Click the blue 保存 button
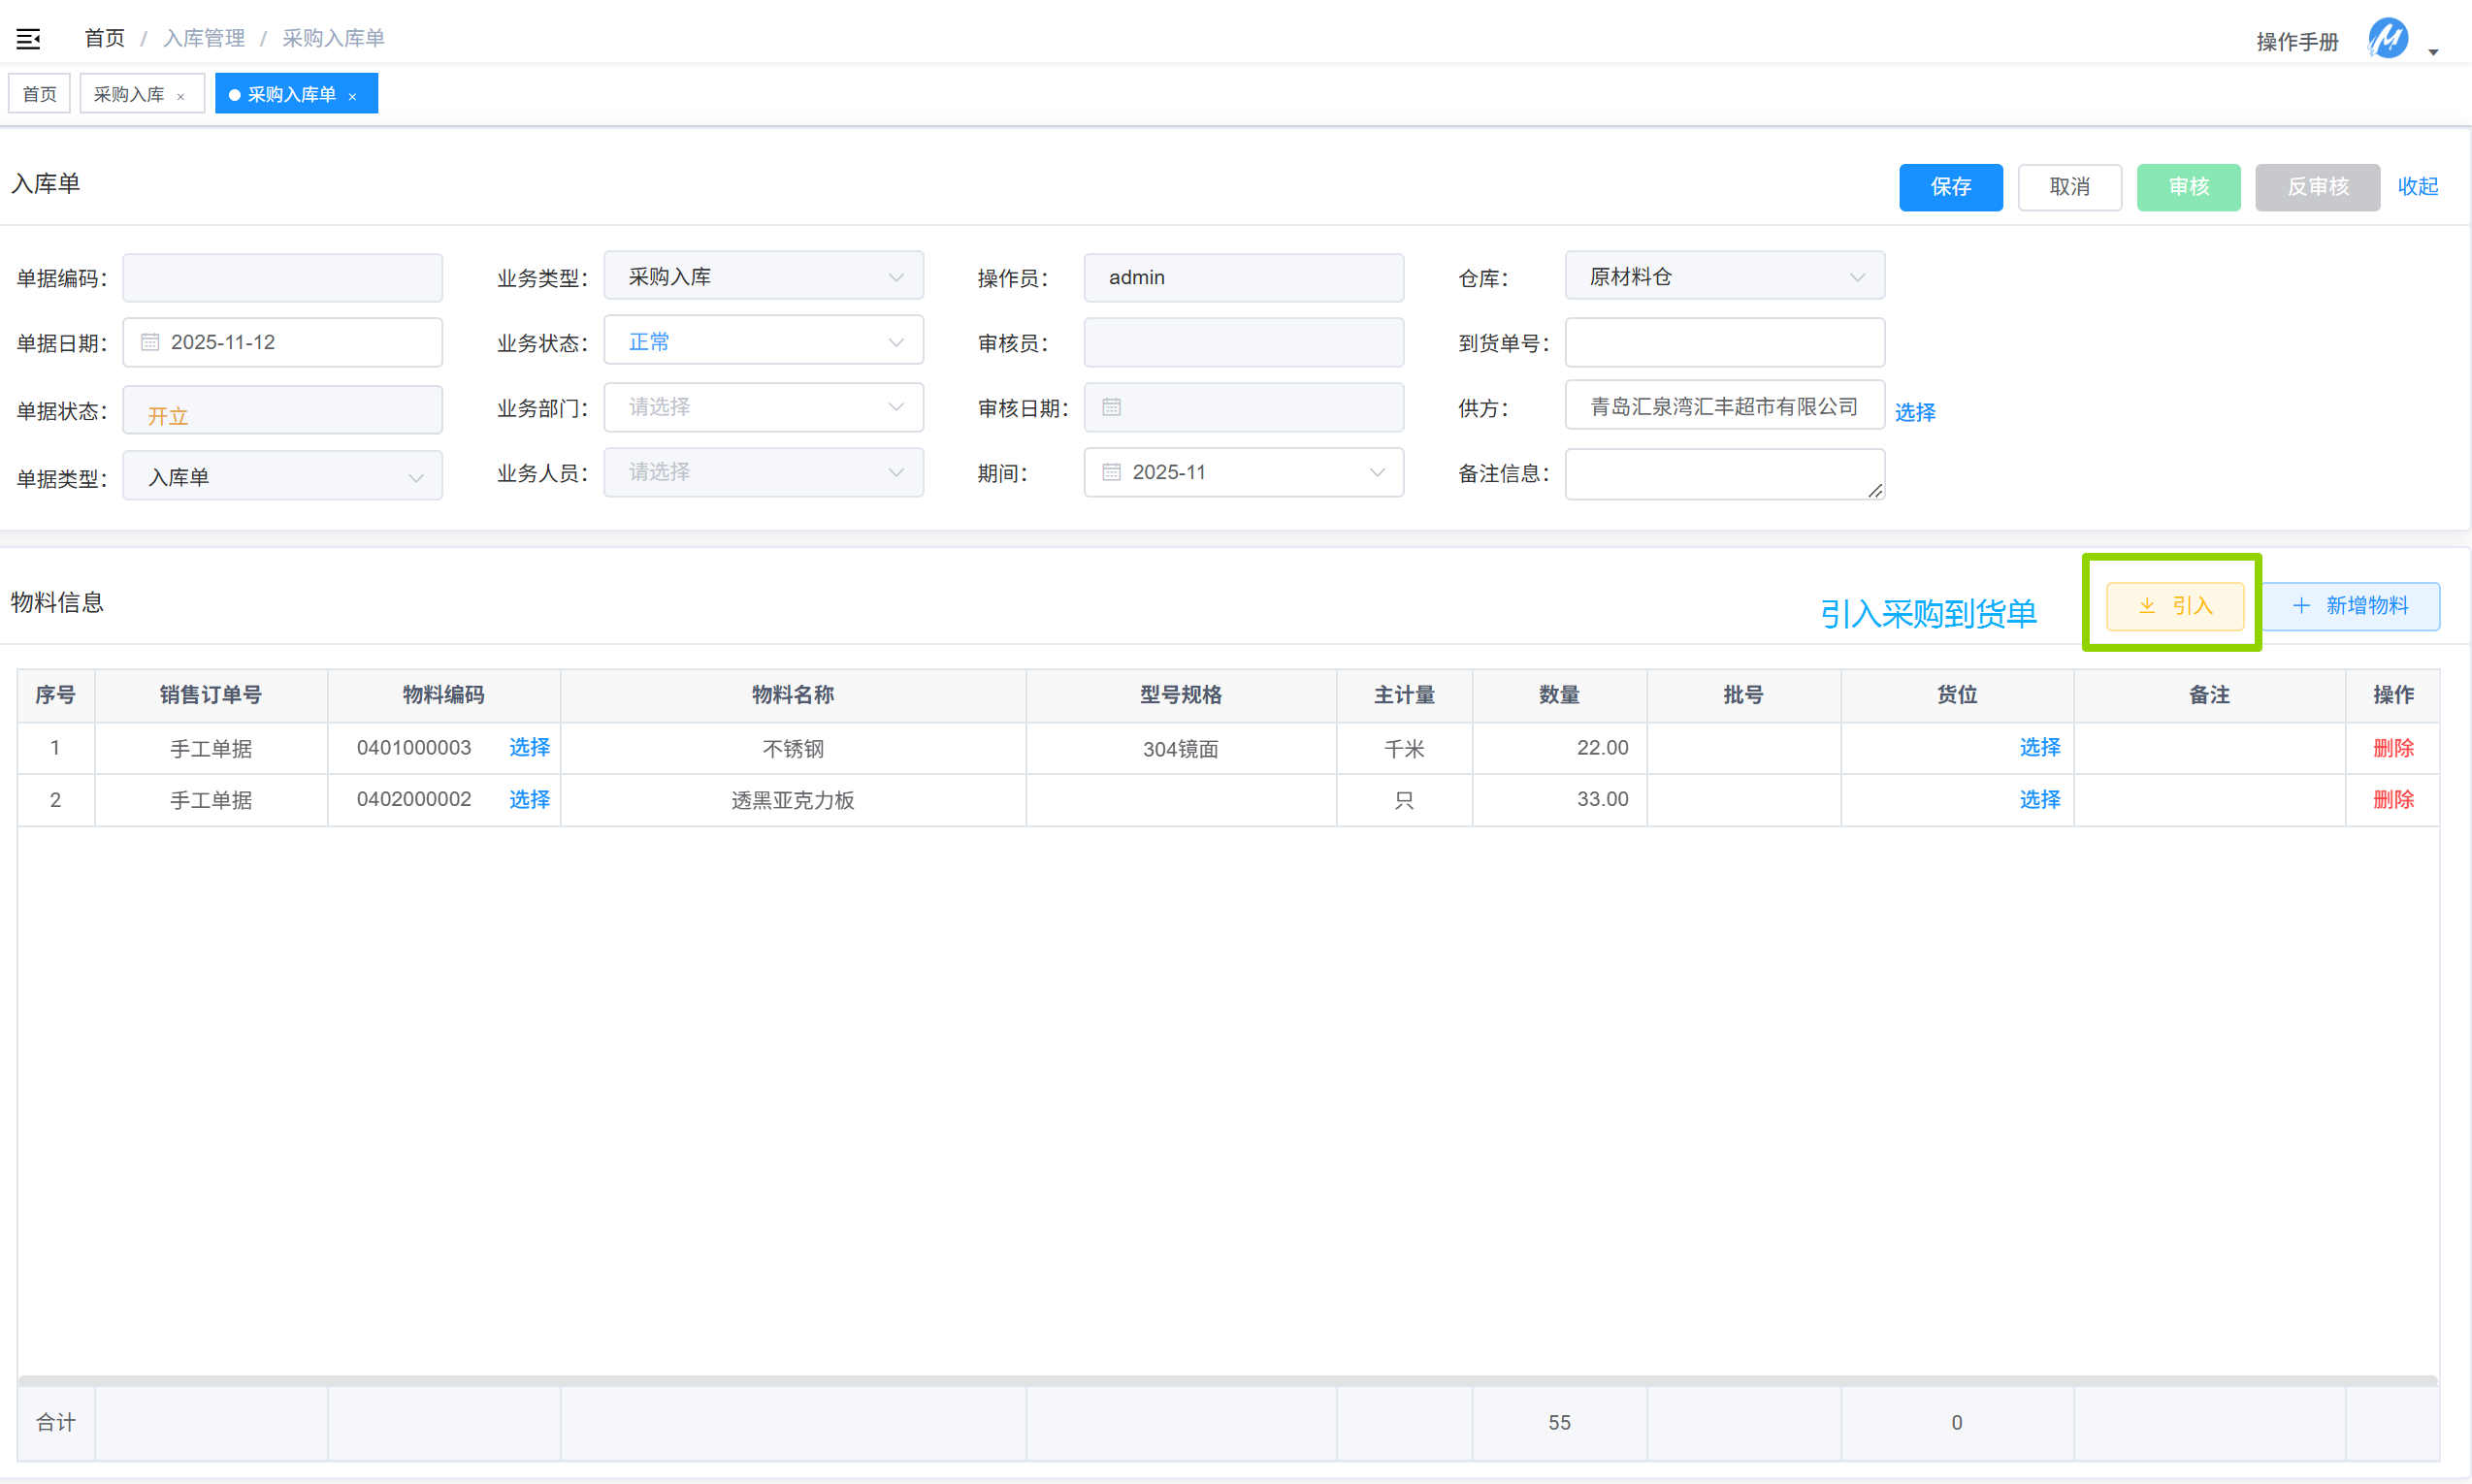 tap(1950, 187)
